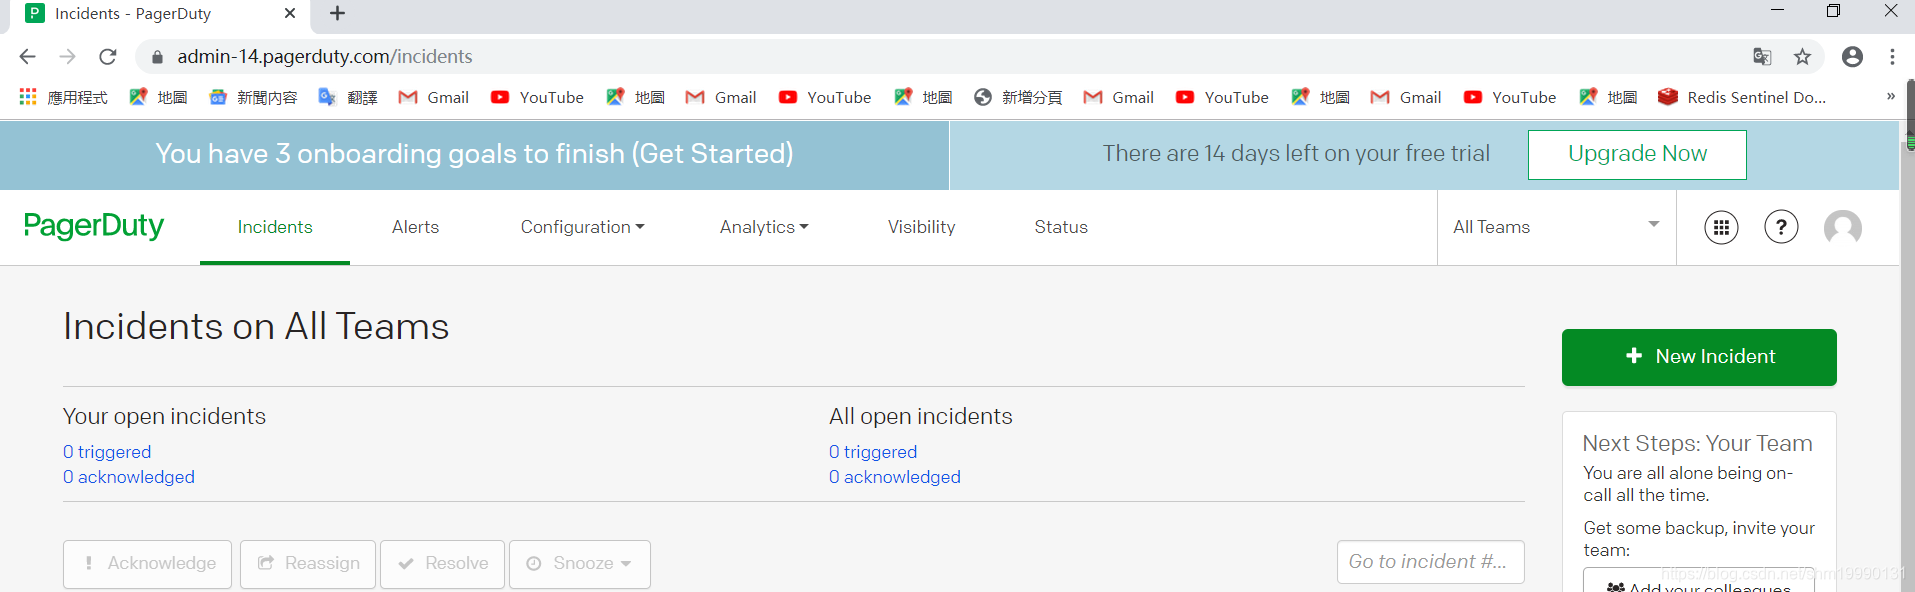This screenshot has height=592, width=1915.
Task: Close the Incidents - PagerDuty tab
Action: tap(290, 13)
